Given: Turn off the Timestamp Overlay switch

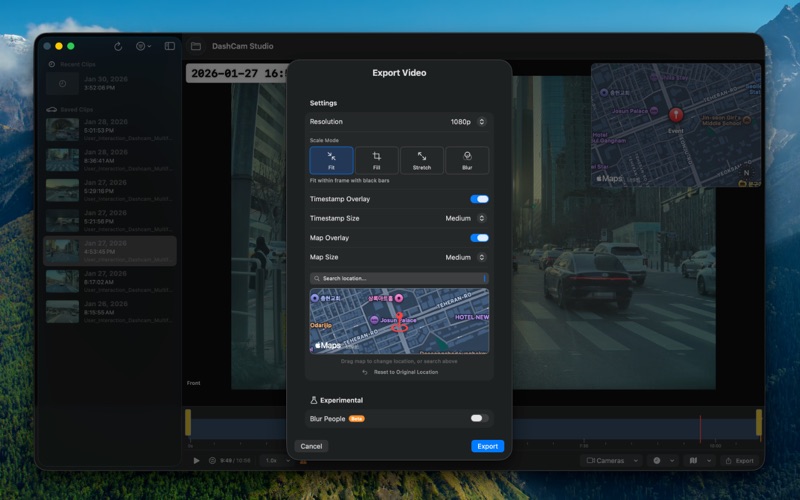Looking at the screenshot, I should click(x=480, y=199).
